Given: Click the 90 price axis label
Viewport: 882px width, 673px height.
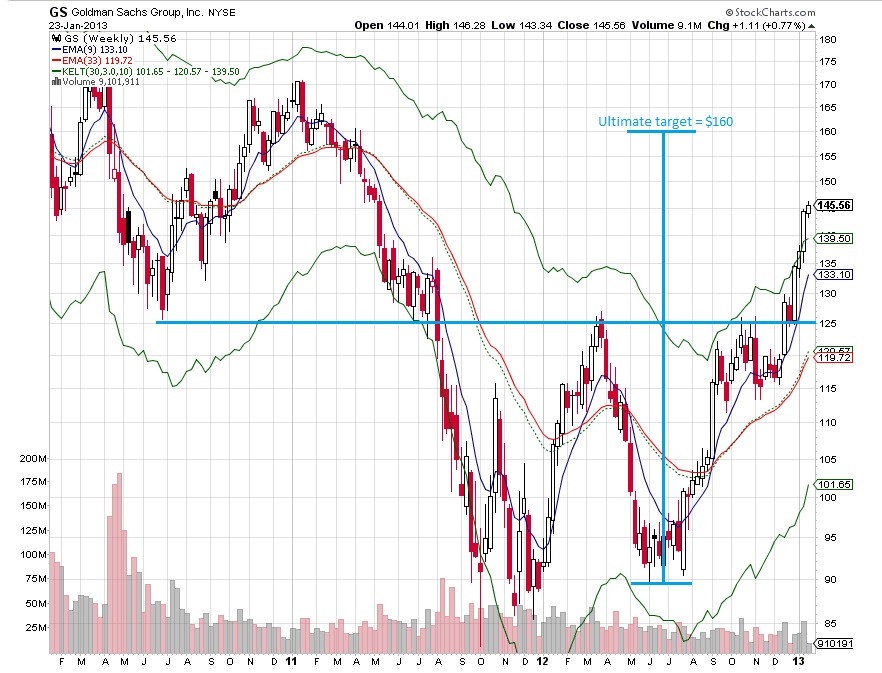Looking at the screenshot, I should 830,580.
